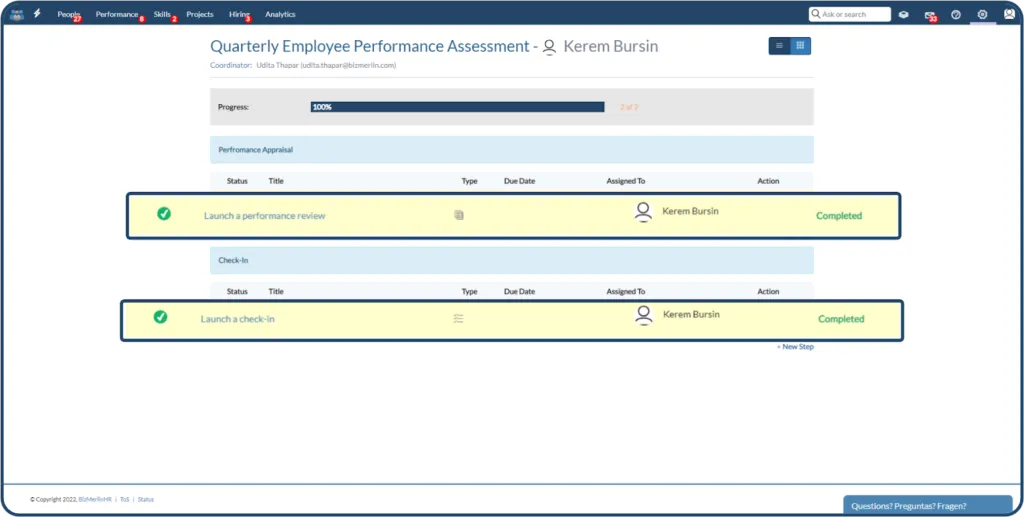Click the help question mark icon
This screenshot has width=1024, height=517.
[956, 14]
